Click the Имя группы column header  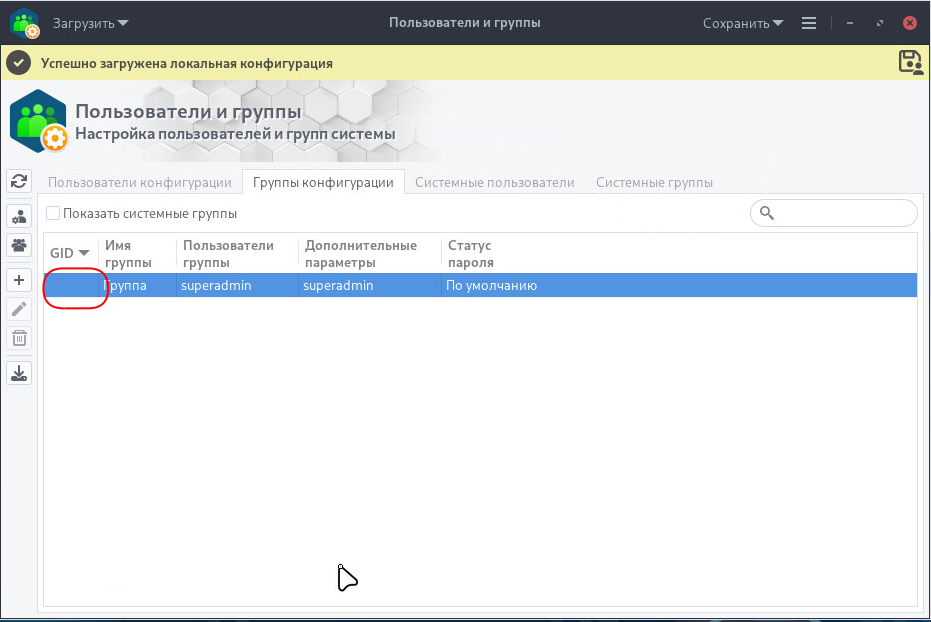[x=137, y=253]
